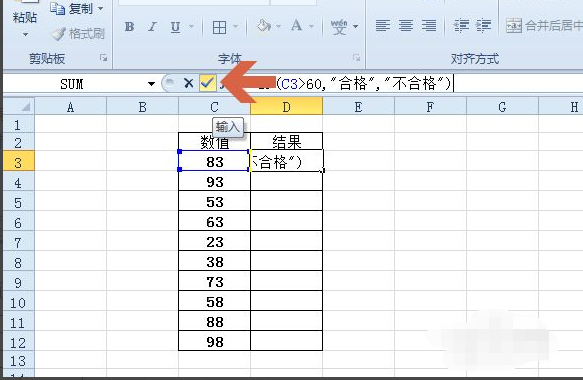This screenshot has width=583, height=380.
Task: Open the Copy dropdown arrow
Action: pos(100,8)
